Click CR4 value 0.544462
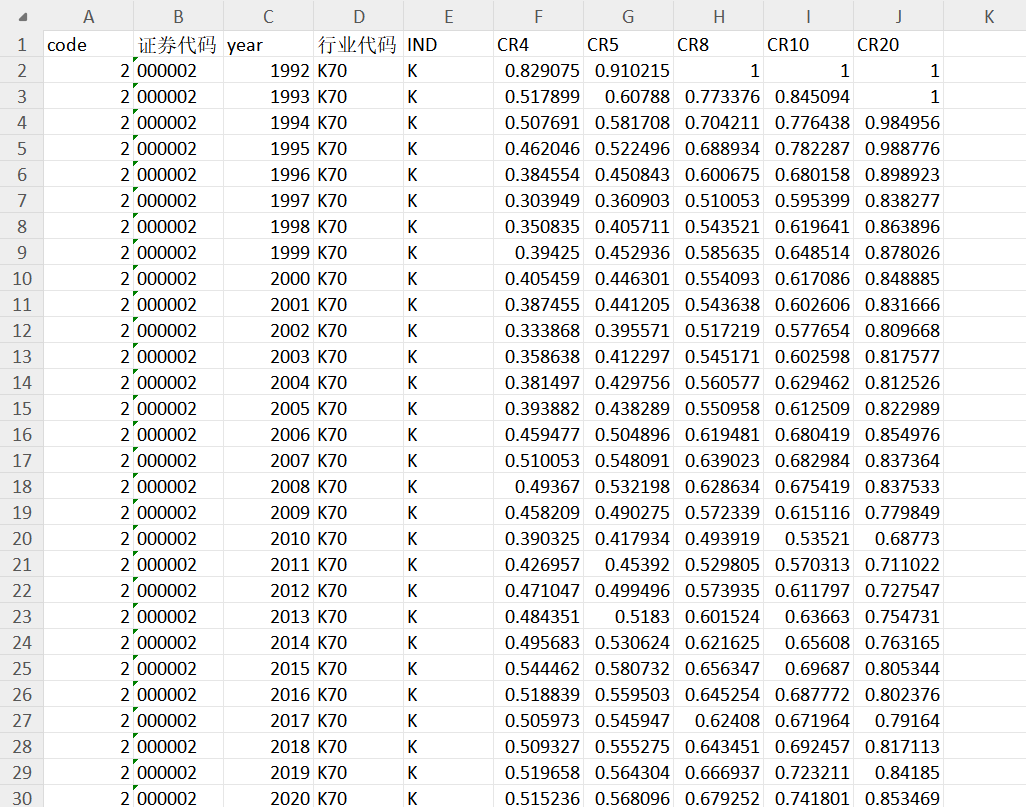This screenshot has height=807, width=1026. click(539, 668)
